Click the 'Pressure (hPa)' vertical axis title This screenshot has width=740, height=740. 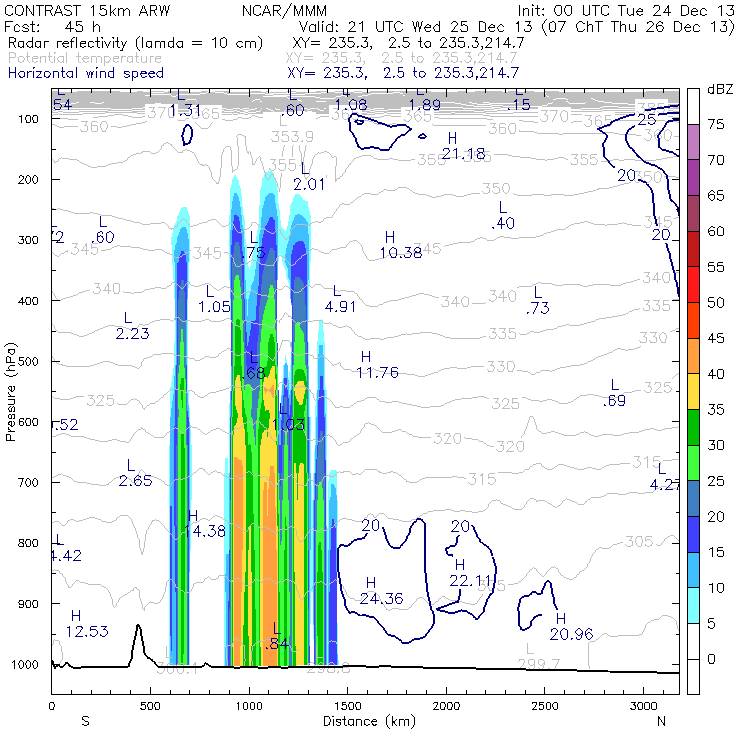coord(10,392)
